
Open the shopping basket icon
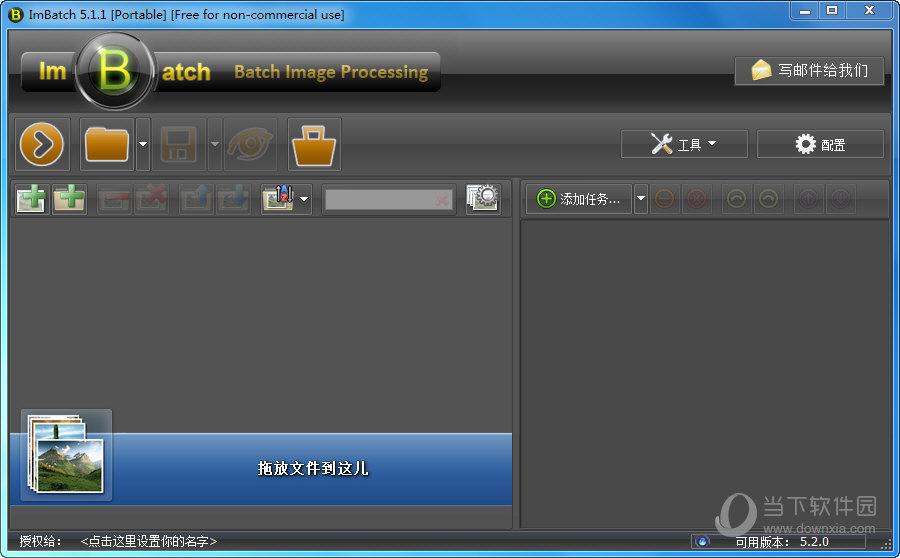[314, 144]
